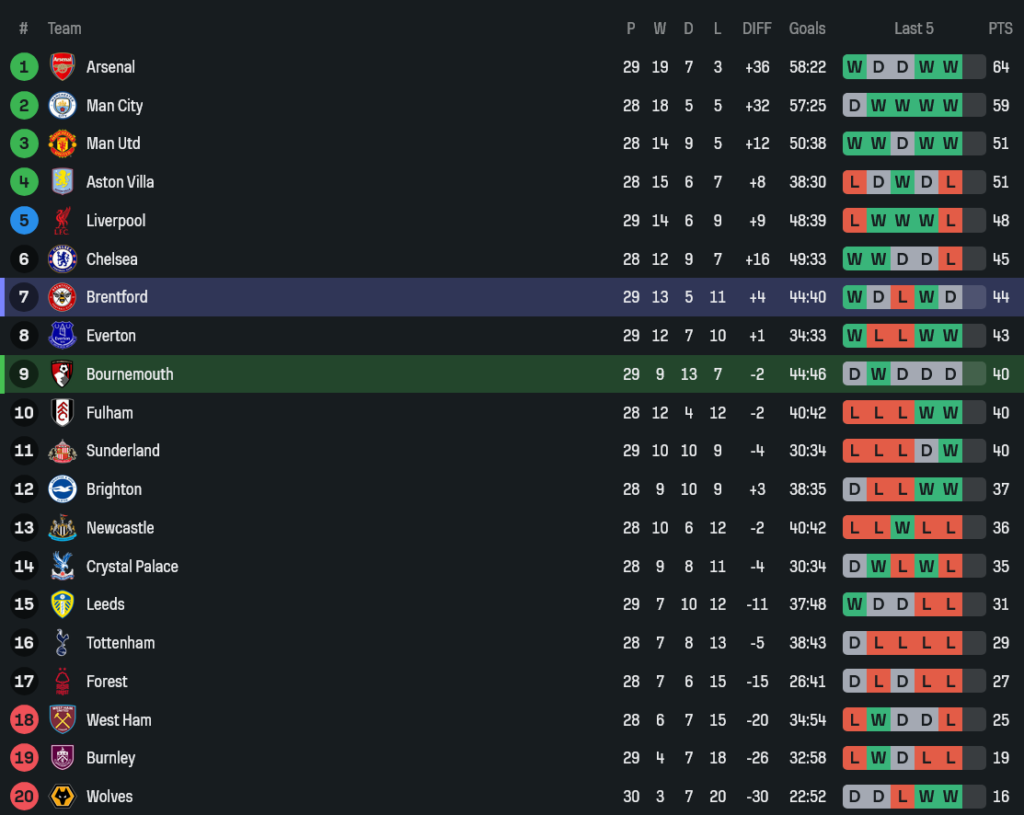The image size is (1024, 815).
Task: Click the Tottenham club crest
Action: click(62, 643)
